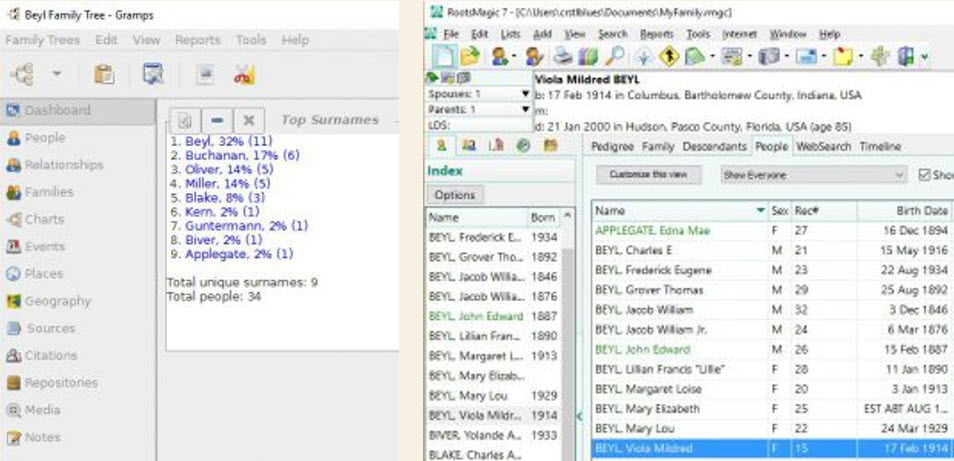
Task: Select family side panel tab icon
Action: pos(468,146)
